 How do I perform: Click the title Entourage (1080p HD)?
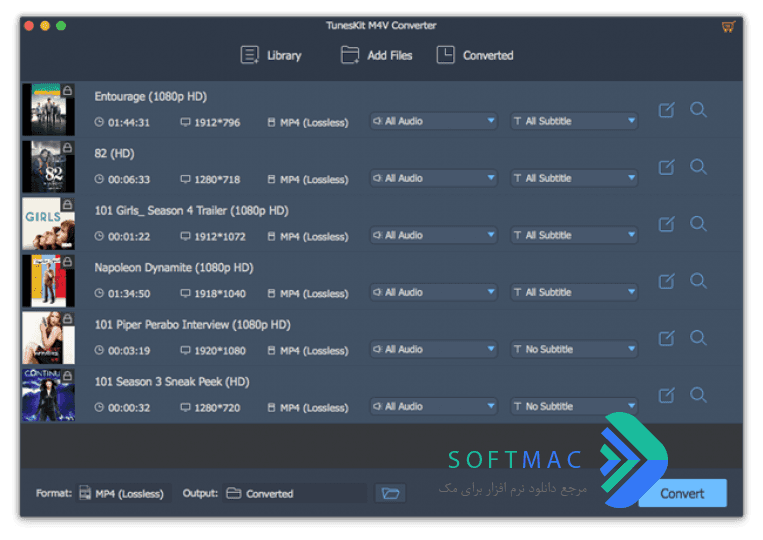point(150,97)
